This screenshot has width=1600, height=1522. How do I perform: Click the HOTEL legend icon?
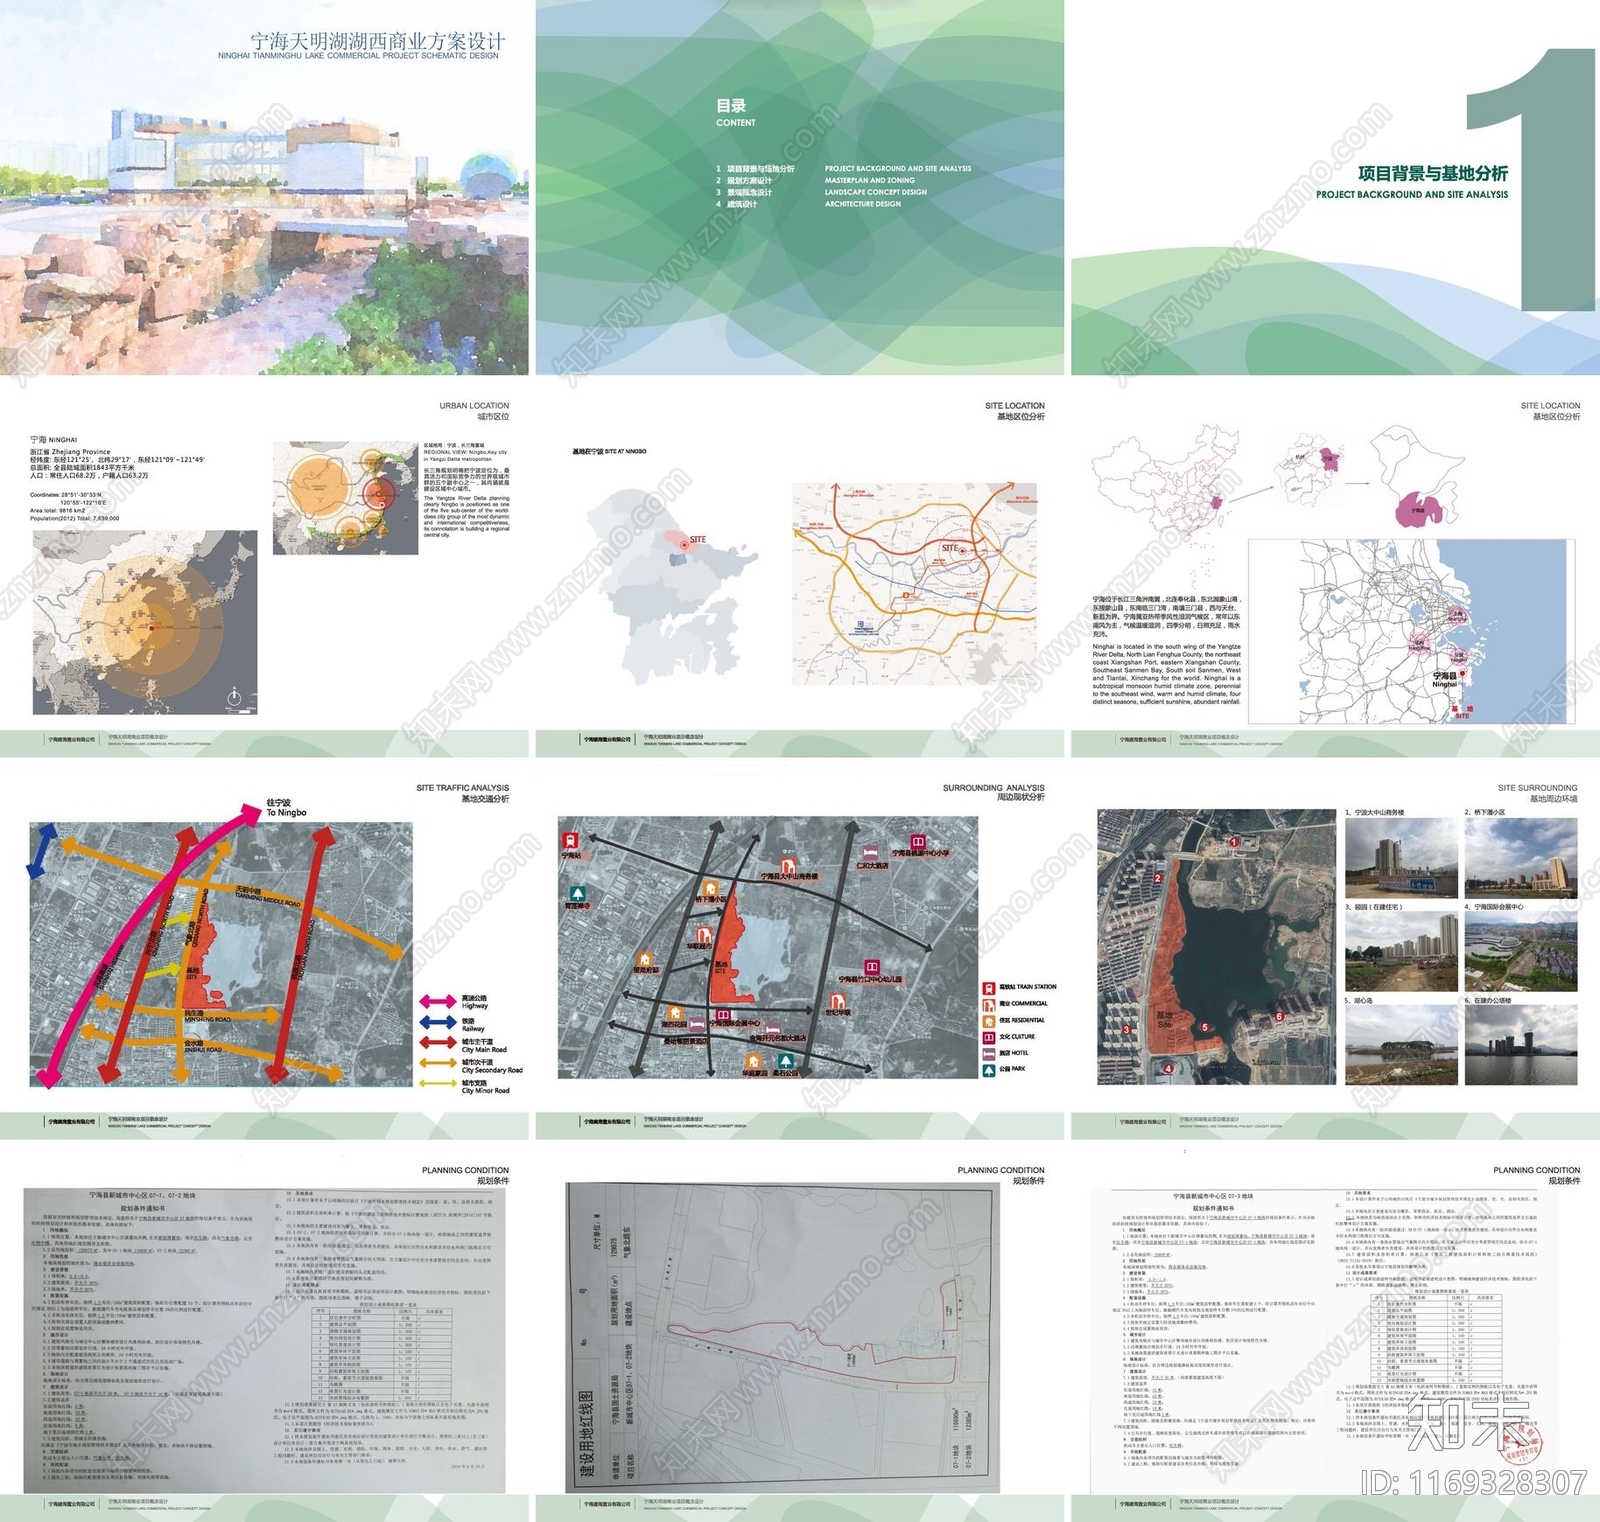pos(989,1053)
